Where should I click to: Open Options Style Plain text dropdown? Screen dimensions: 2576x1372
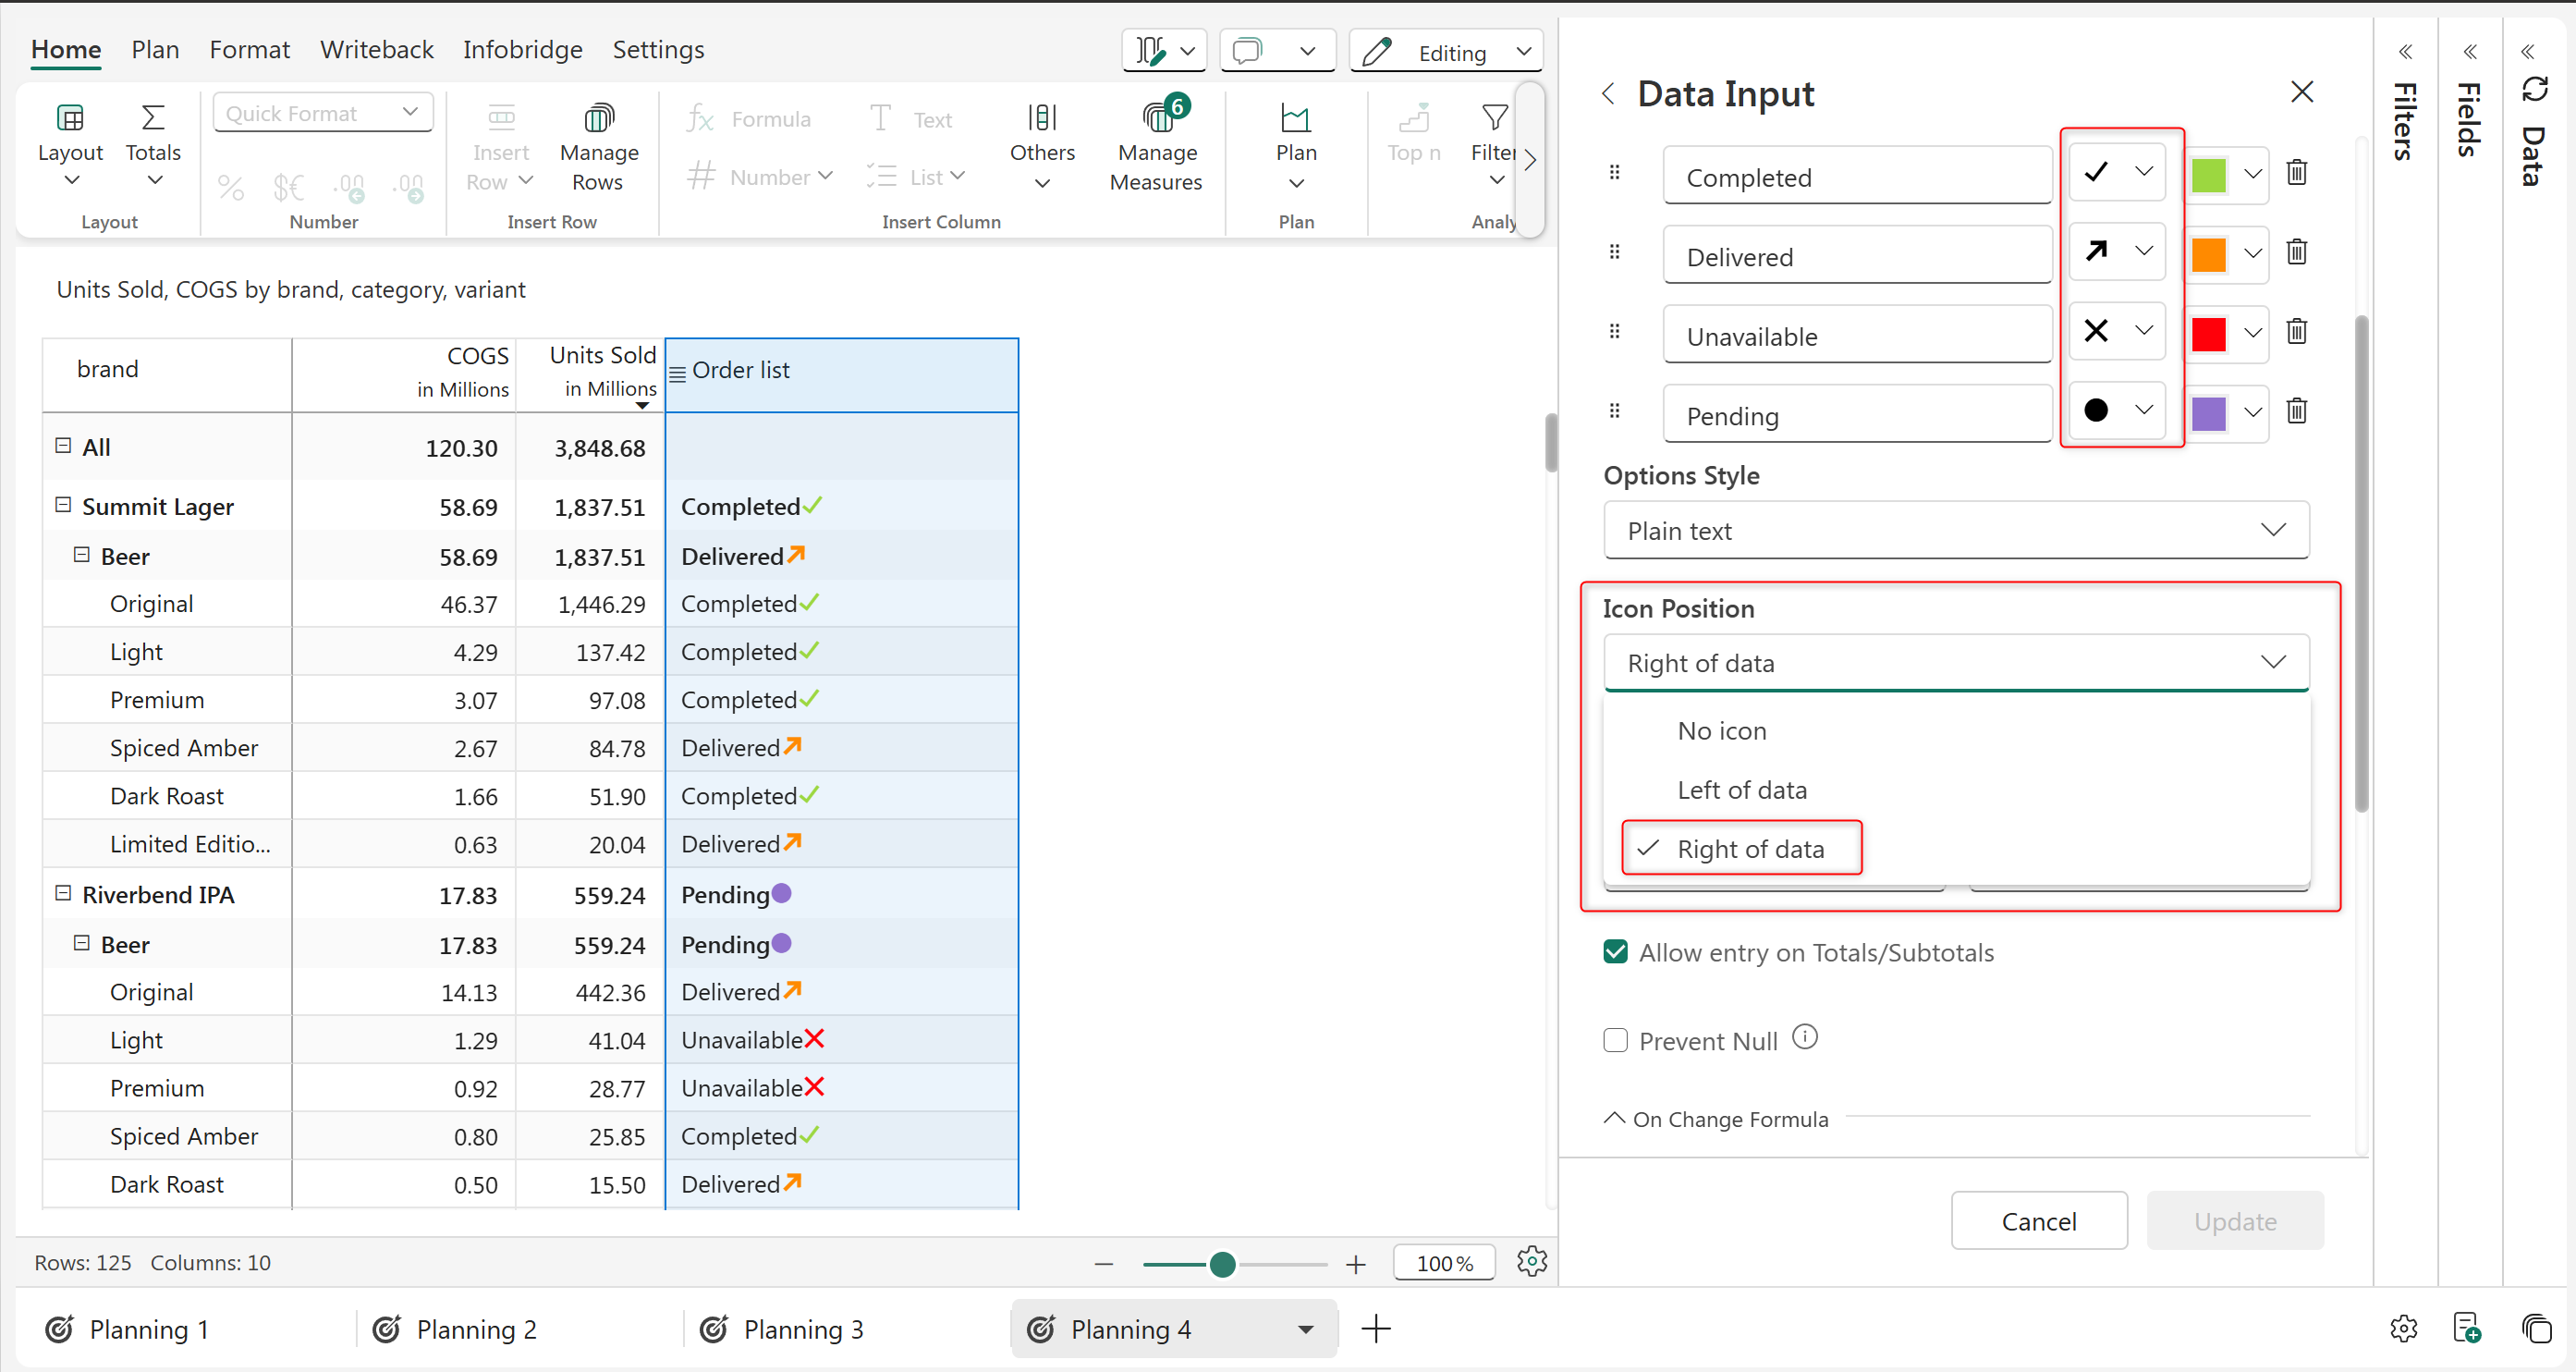point(1955,530)
